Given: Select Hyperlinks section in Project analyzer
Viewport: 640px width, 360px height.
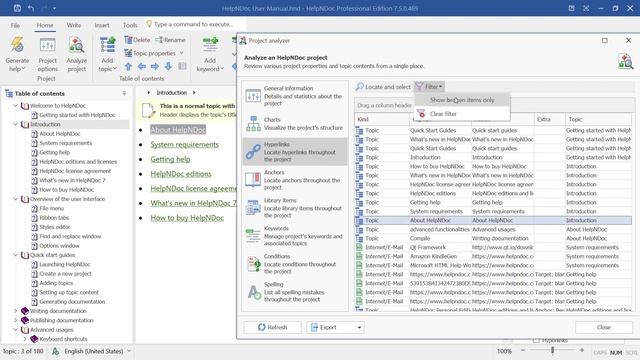Looking at the screenshot, I should point(295,151).
